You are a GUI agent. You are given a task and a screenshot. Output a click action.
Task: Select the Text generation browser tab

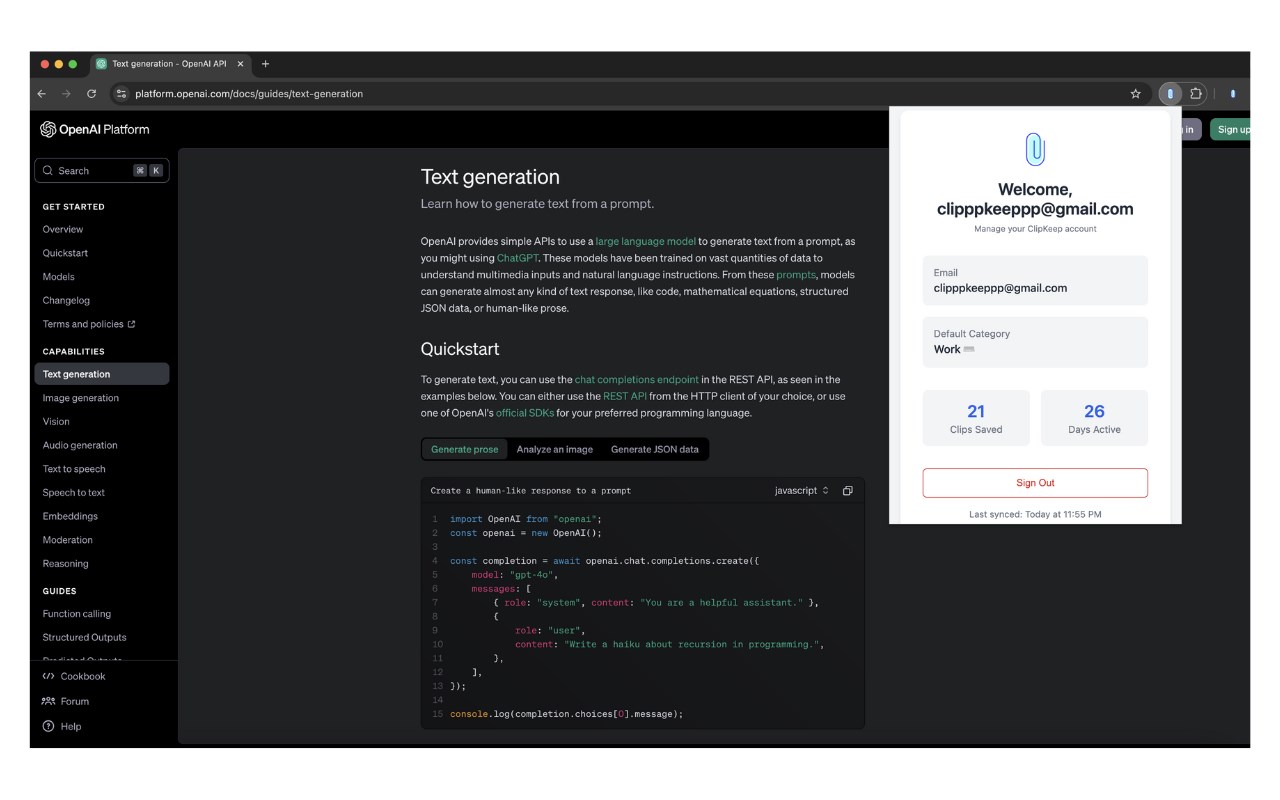tap(170, 64)
